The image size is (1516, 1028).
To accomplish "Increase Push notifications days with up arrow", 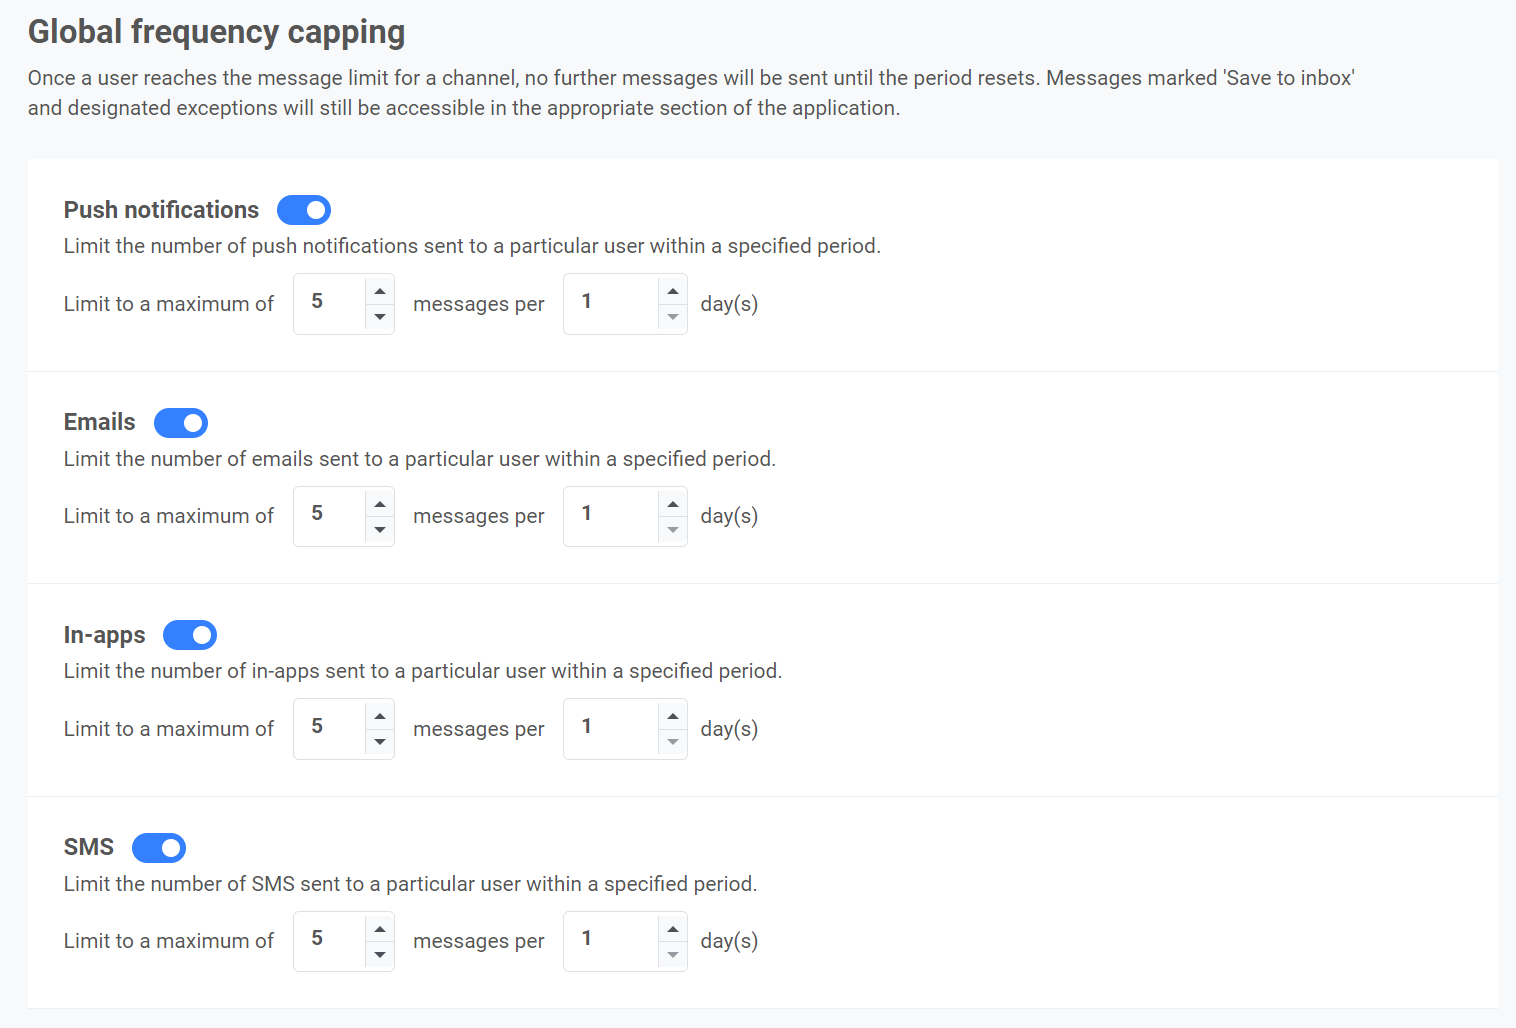I will pyautogui.click(x=673, y=291).
